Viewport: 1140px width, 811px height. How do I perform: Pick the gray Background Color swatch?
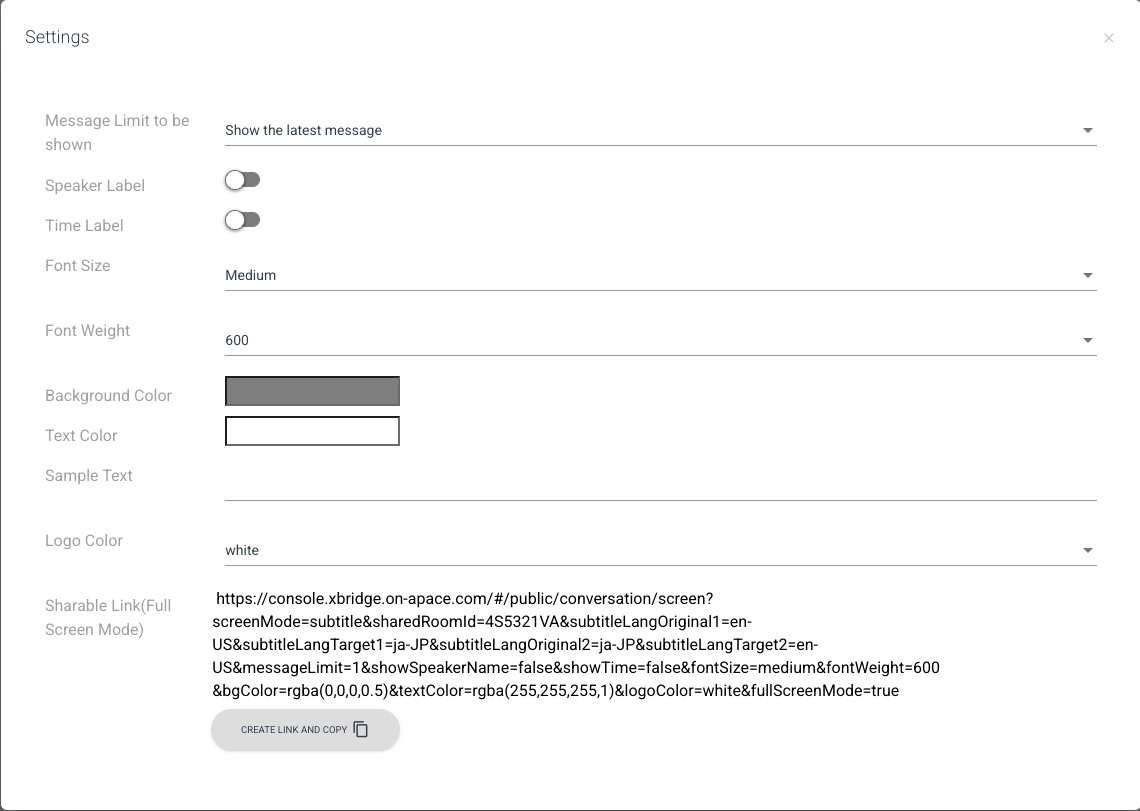(x=312, y=391)
